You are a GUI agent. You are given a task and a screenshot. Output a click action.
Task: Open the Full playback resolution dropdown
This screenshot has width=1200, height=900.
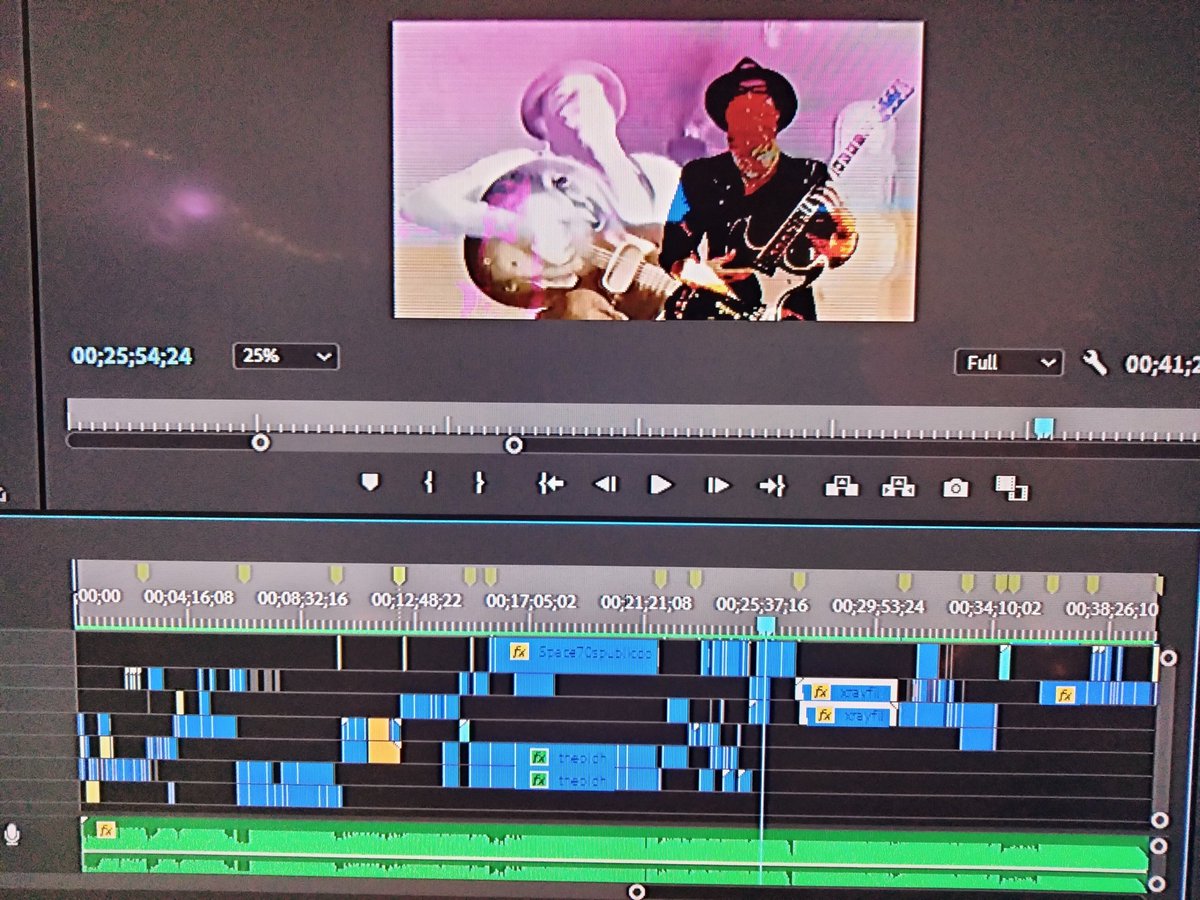tap(1008, 362)
